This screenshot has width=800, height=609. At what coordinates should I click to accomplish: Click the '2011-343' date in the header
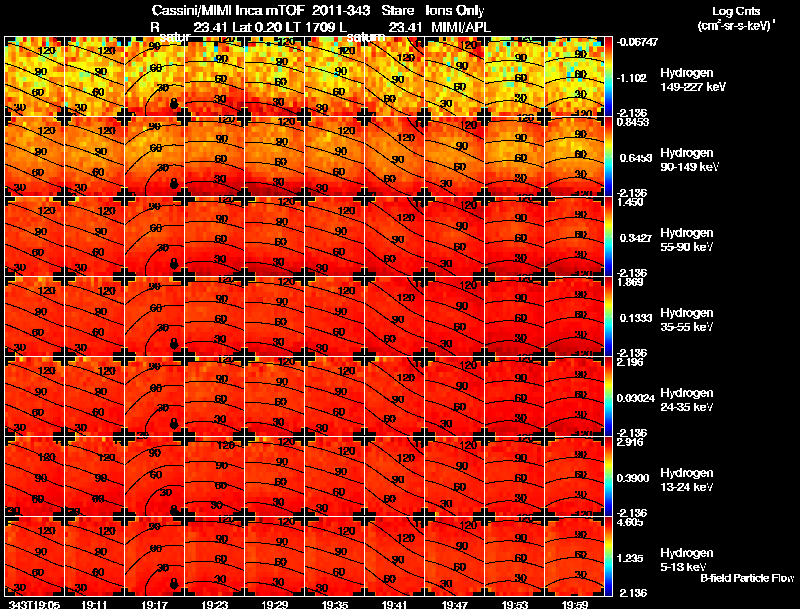coord(343,11)
